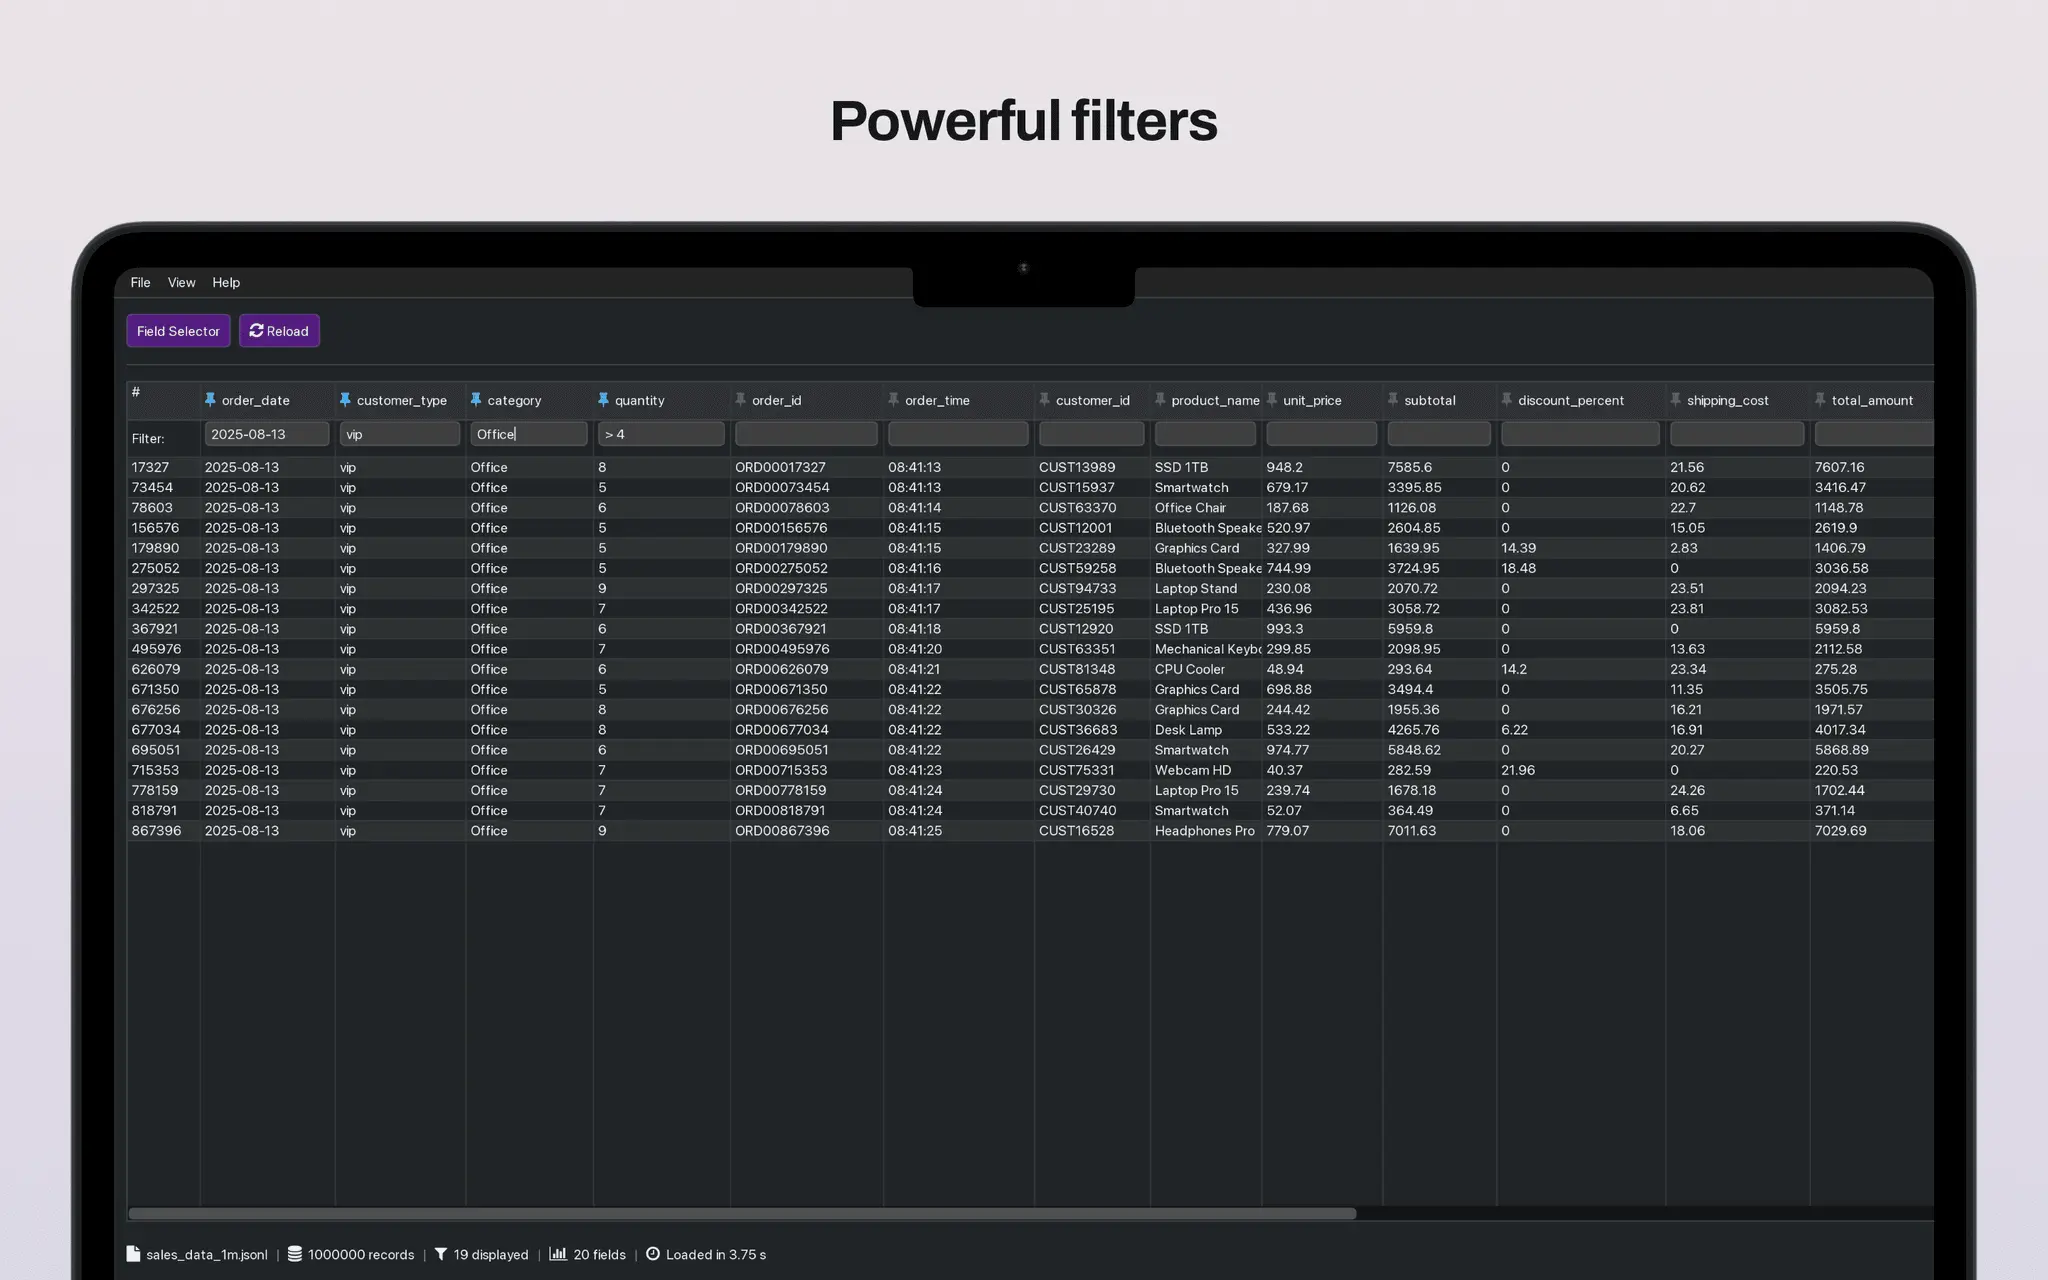The height and width of the screenshot is (1280, 2048).
Task: Open the Help menu
Action: pos(226,283)
